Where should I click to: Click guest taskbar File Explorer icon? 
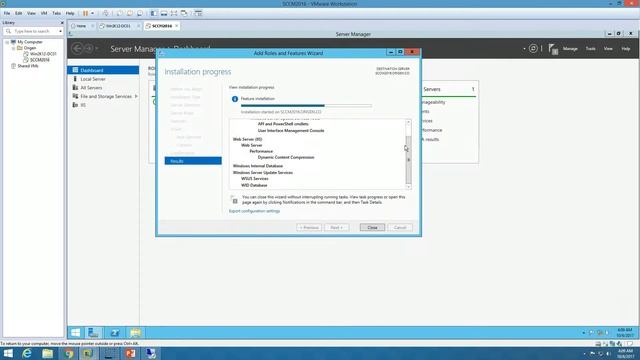pyautogui.click(x=136, y=333)
